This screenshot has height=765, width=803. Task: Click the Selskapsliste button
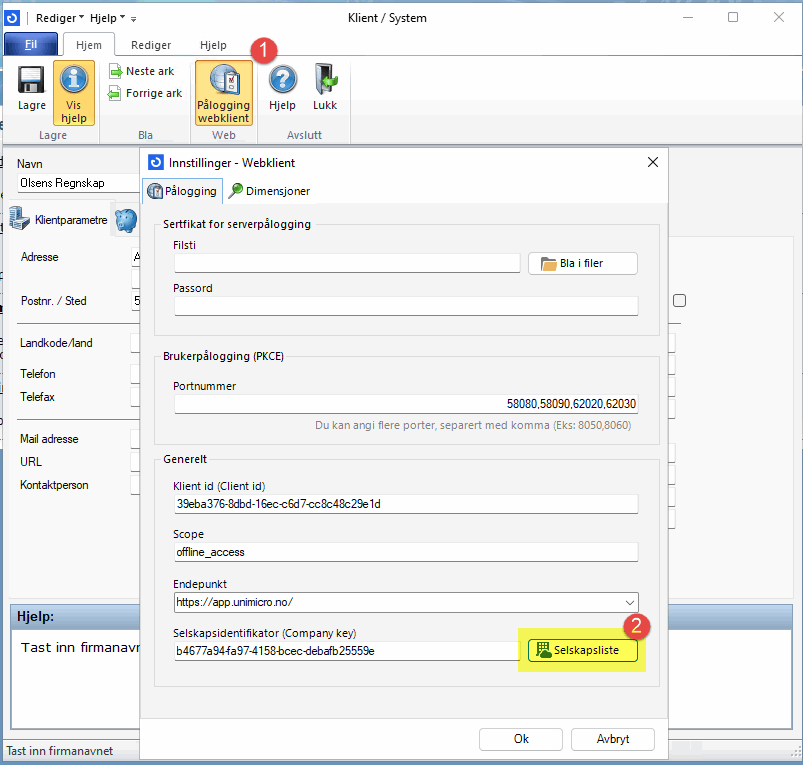pos(583,650)
